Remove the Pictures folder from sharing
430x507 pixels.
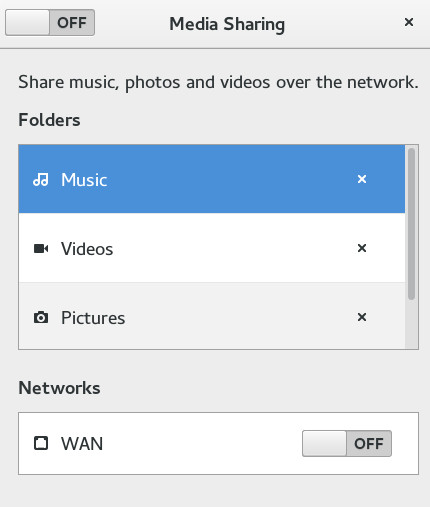coord(362,317)
